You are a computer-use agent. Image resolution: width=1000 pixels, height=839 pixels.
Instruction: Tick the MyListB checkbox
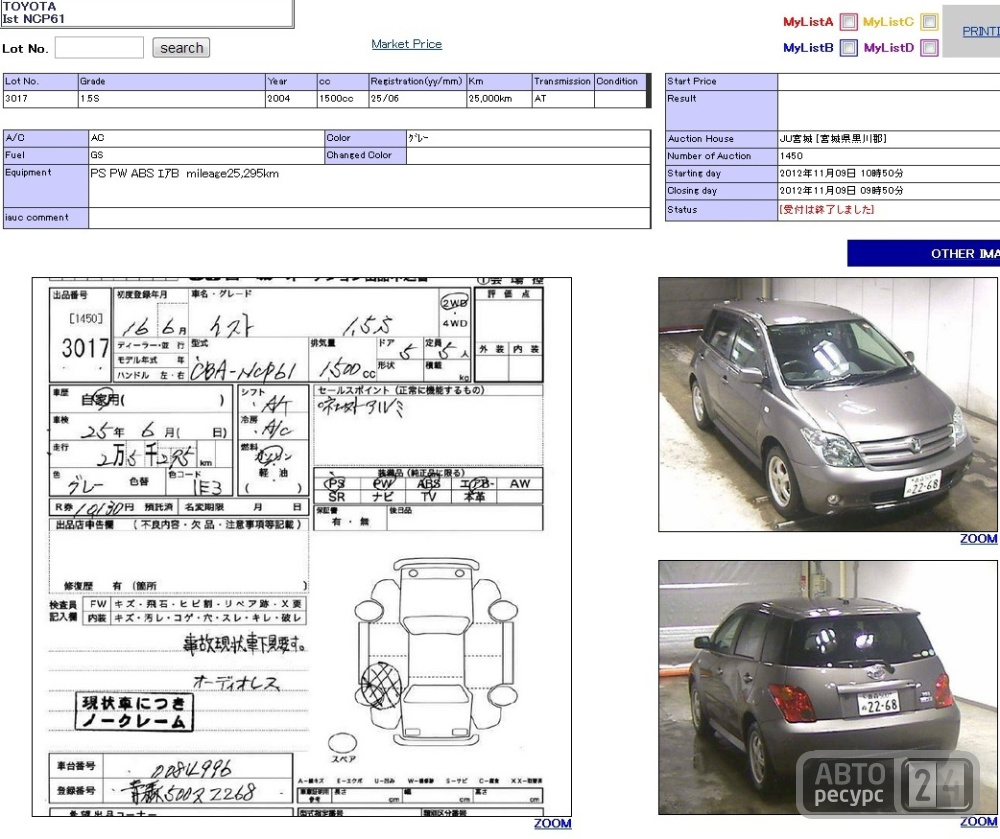tap(848, 48)
